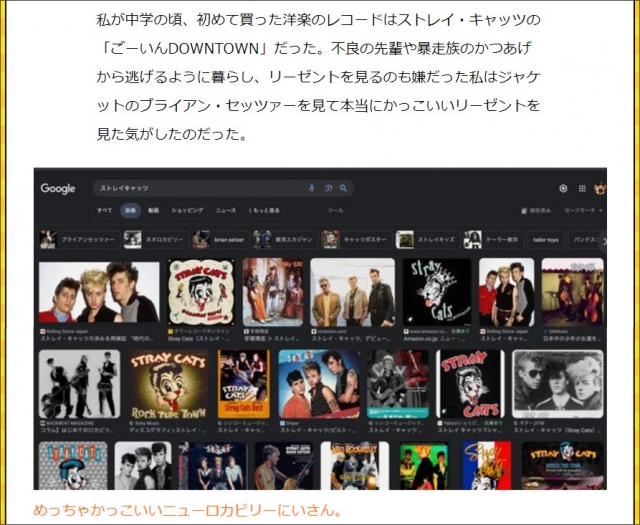Open the Google apps grid icon
Image resolution: width=640 pixels, height=525 pixels.
tap(581, 188)
